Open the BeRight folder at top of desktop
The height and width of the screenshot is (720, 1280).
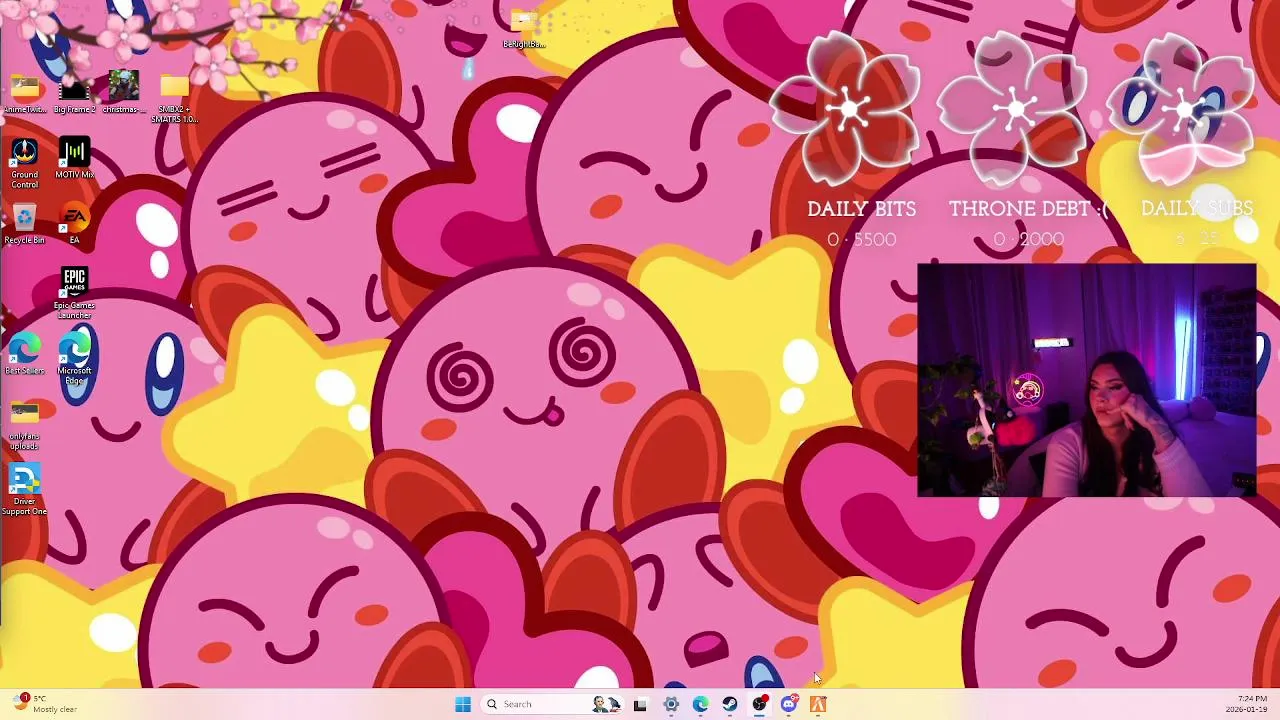pos(524,28)
